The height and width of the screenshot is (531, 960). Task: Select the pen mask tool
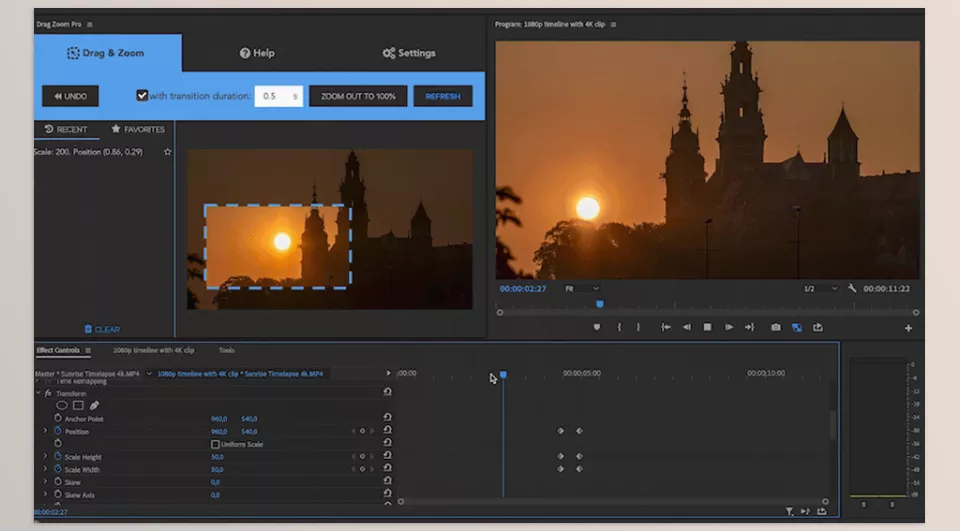94,405
